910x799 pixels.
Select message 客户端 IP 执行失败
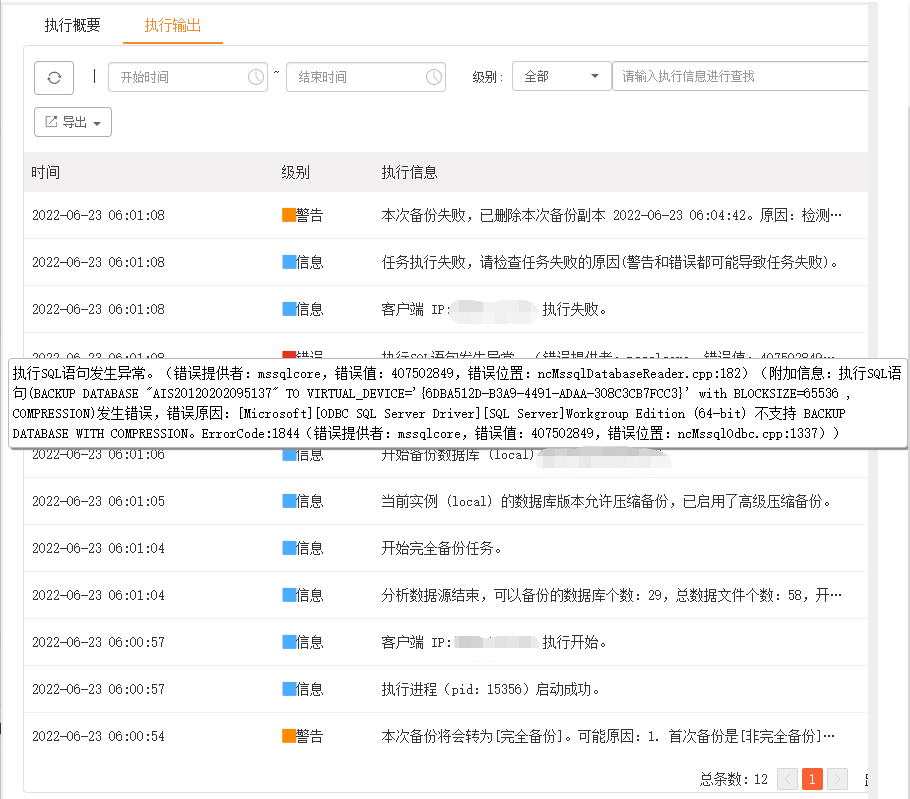pyautogui.click(x=494, y=309)
